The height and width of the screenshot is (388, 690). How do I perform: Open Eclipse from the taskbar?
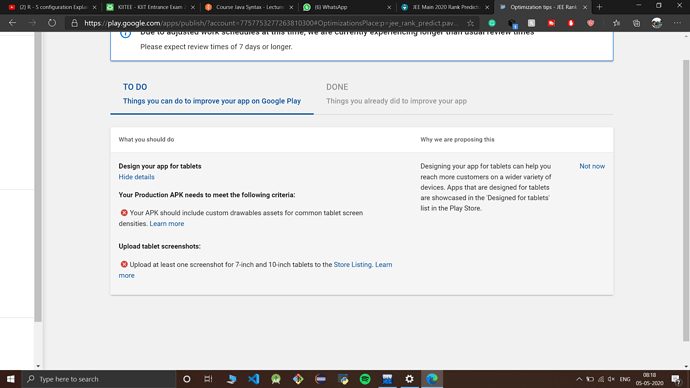click(320, 379)
